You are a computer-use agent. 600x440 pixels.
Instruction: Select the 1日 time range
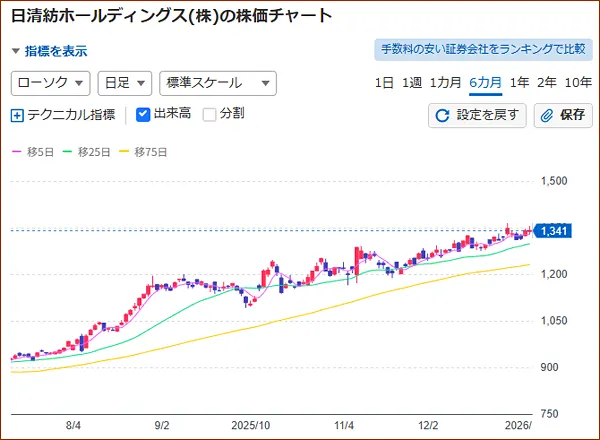(384, 83)
